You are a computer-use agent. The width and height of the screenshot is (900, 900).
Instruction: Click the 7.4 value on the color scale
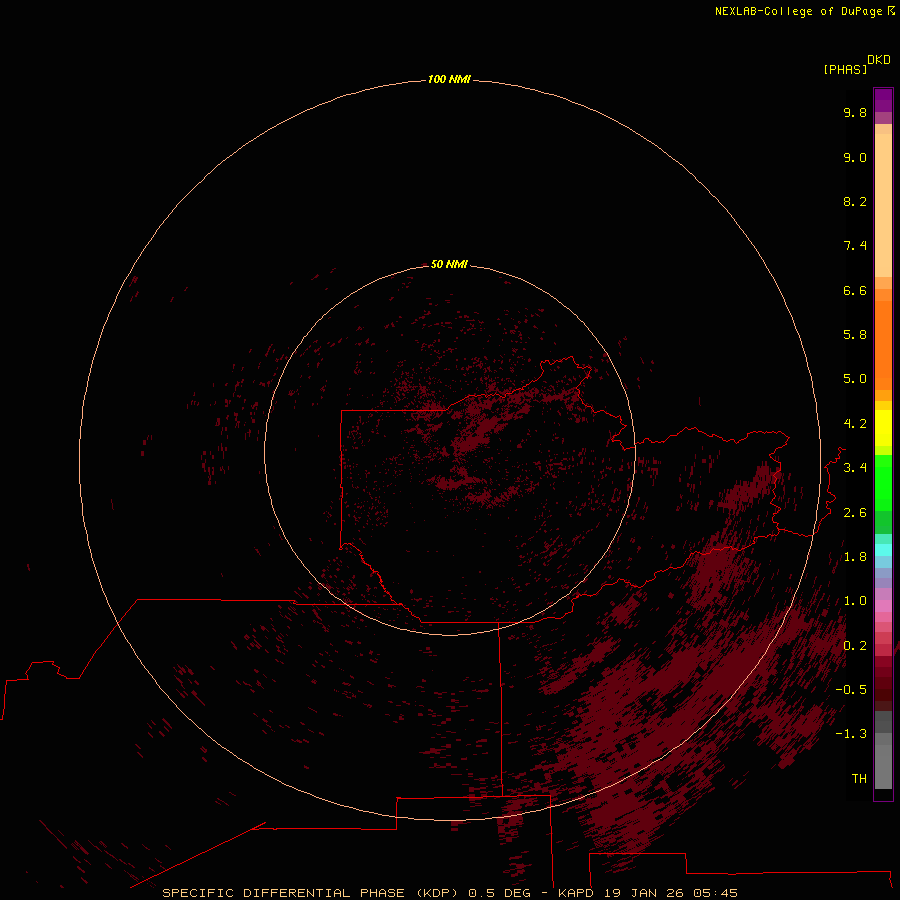coord(855,246)
